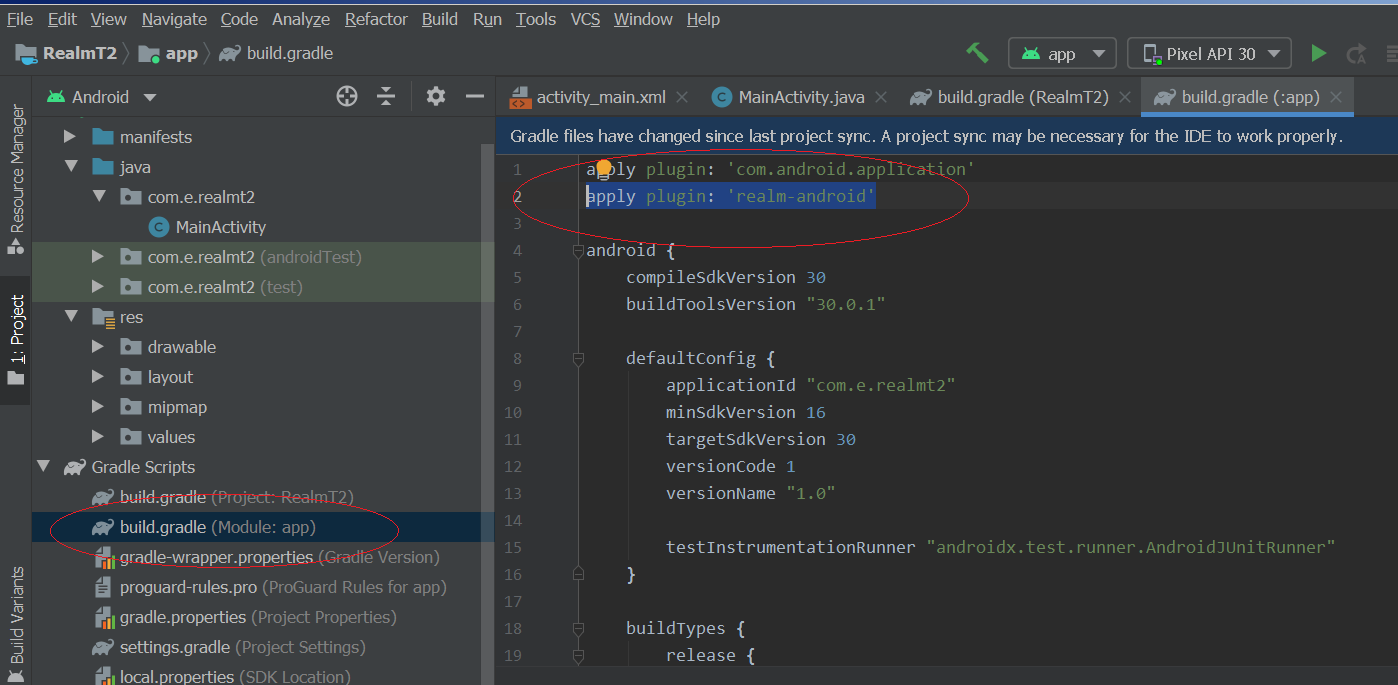This screenshot has width=1398, height=685.
Task: Expand com.e.realmt2 (test) package
Action: pos(98,286)
